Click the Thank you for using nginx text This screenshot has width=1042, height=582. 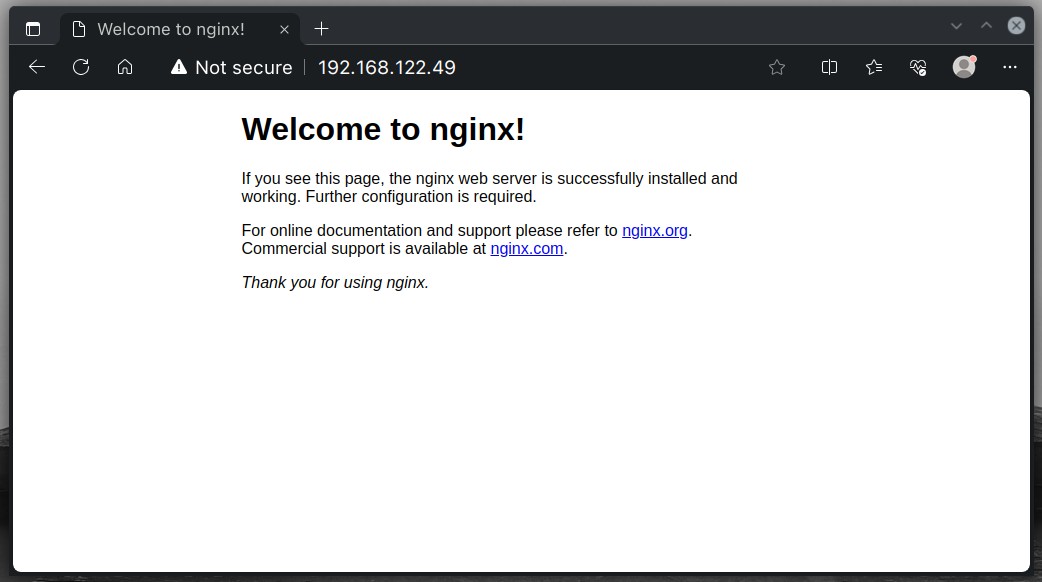click(335, 282)
